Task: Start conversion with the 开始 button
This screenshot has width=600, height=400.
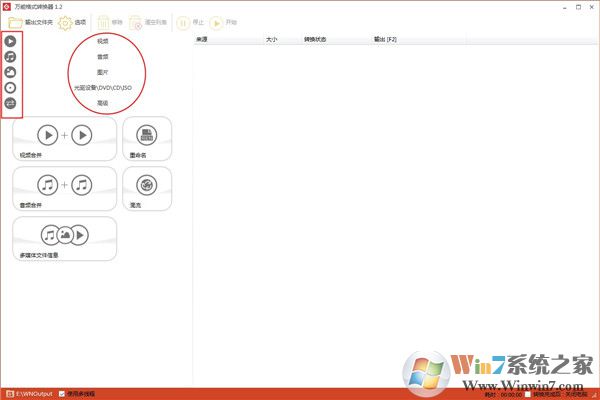Action: click(223, 23)
